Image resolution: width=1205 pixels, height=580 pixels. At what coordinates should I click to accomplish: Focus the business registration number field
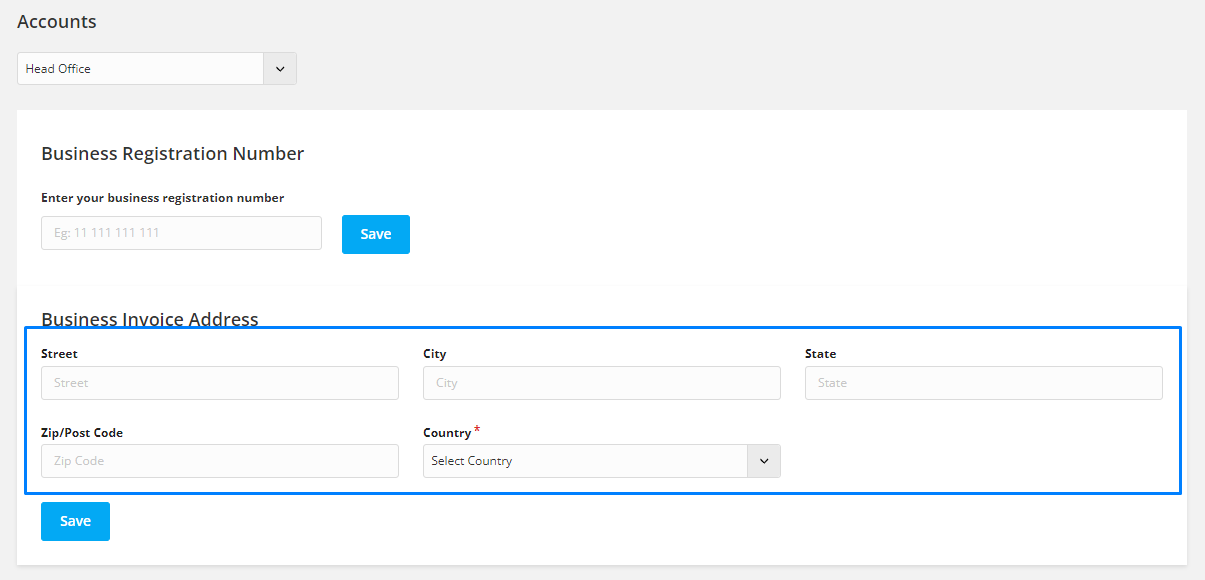click(x=181, y=233)
